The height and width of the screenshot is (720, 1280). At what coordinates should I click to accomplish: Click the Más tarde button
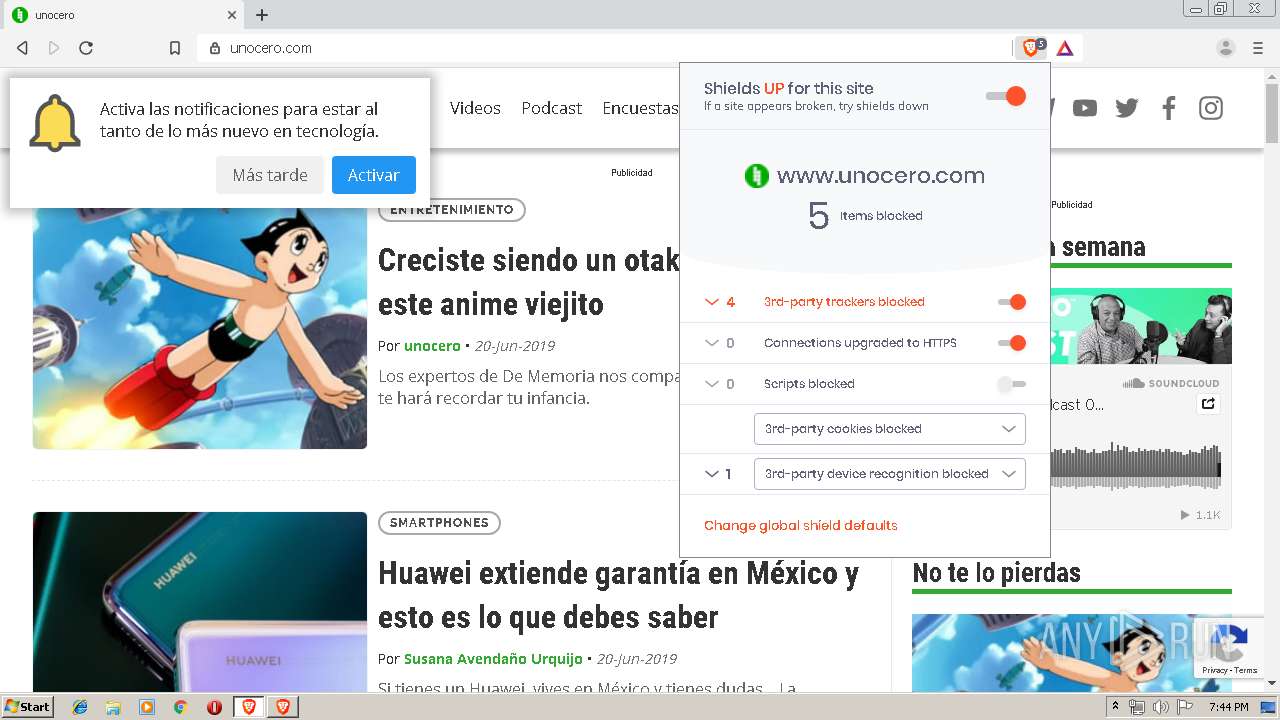[270, 175]
